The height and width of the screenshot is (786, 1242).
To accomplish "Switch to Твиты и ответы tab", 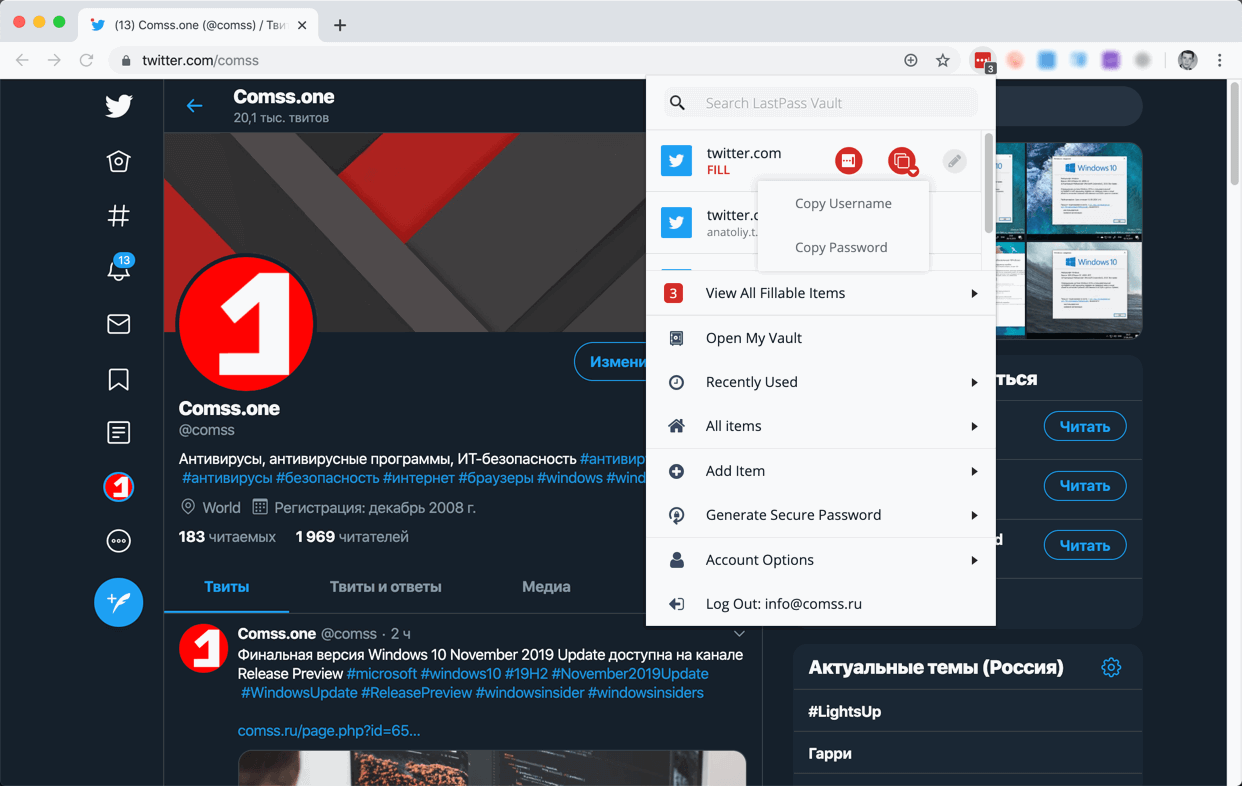I will pos(386,587).
